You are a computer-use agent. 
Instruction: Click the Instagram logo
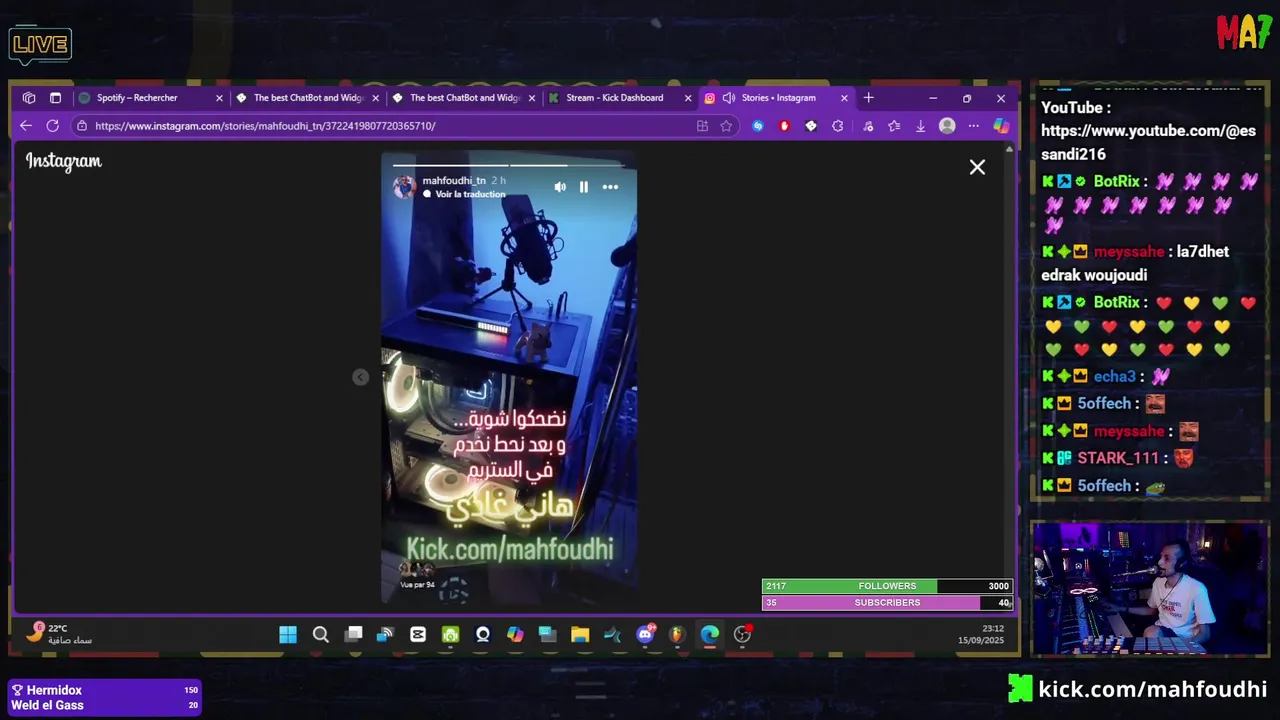(x=64, y=161)
